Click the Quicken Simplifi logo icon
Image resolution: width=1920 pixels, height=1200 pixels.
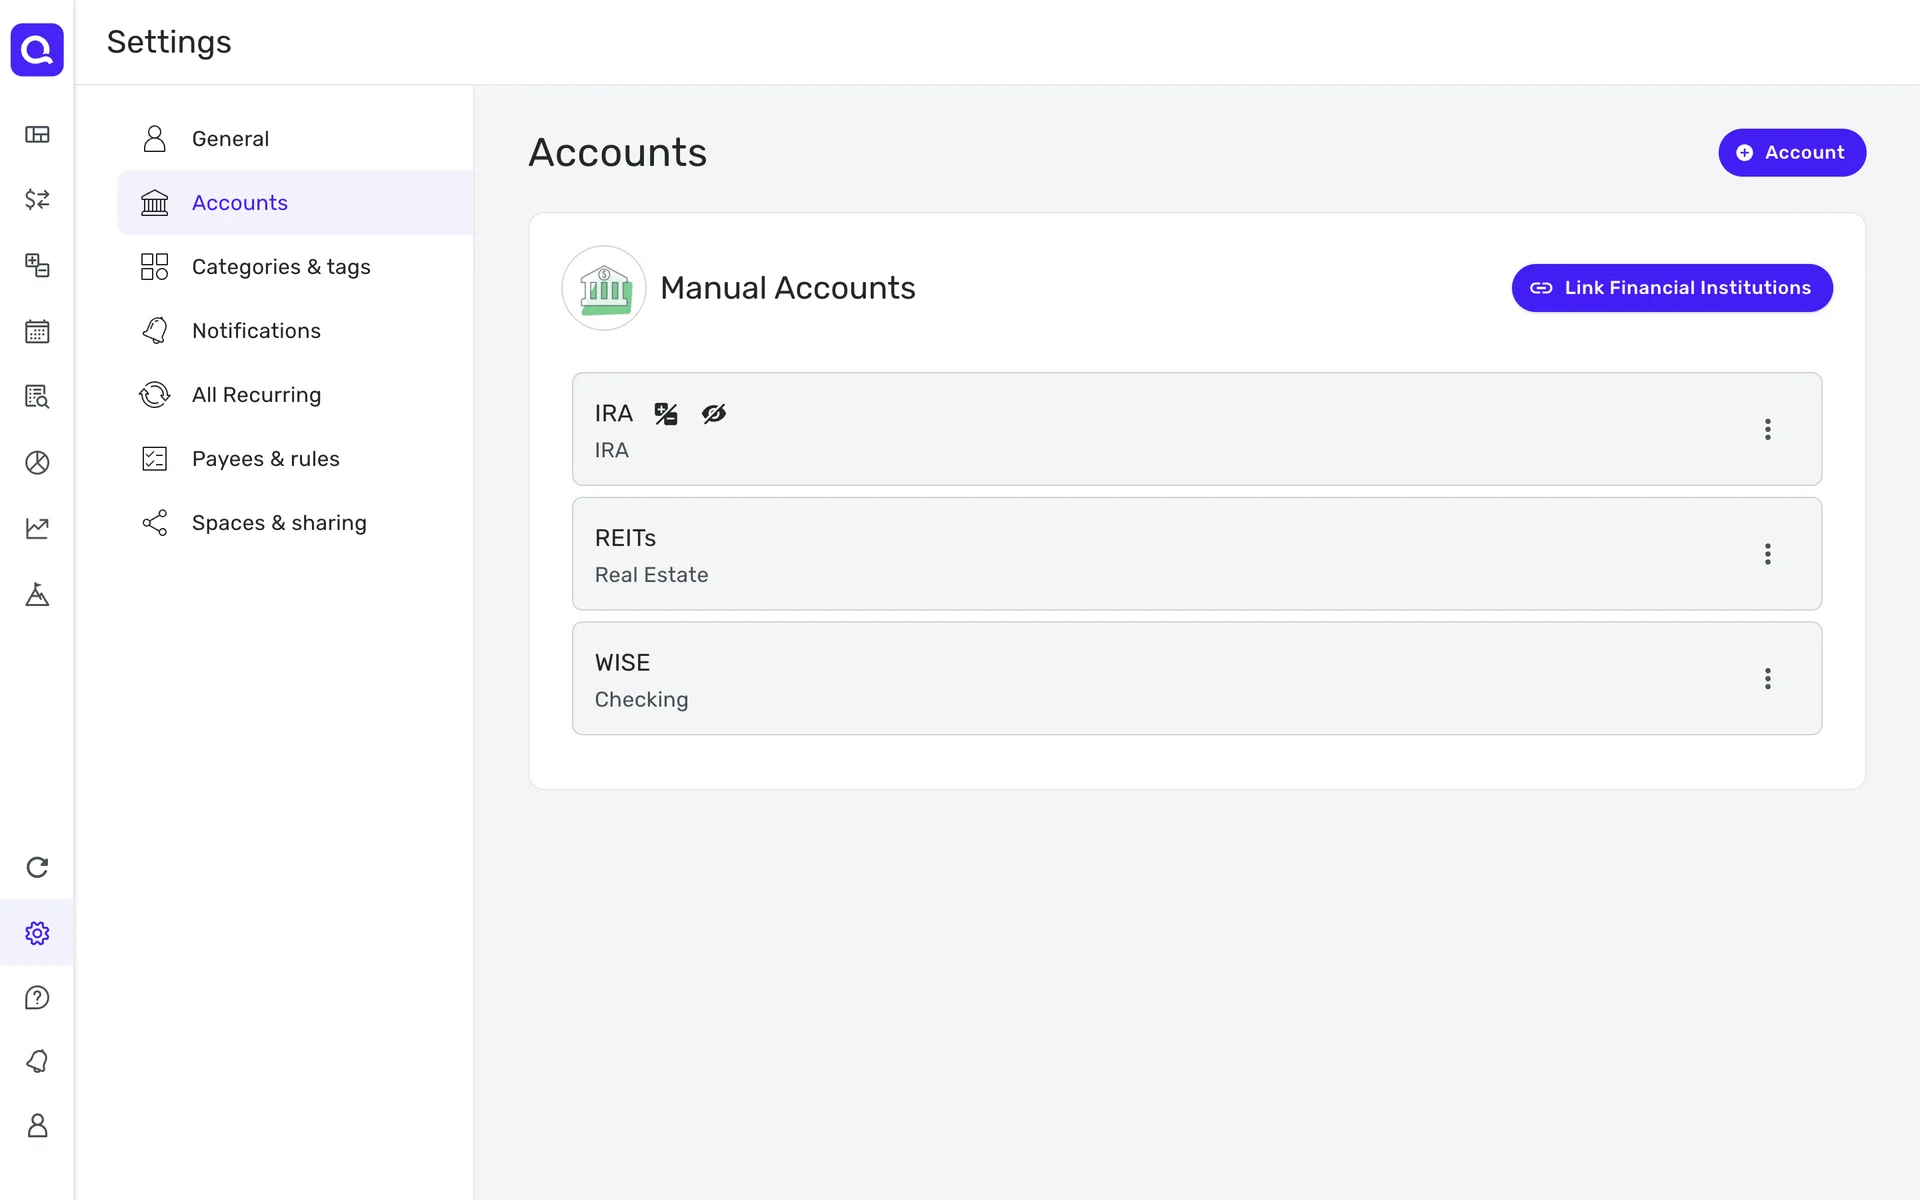tap(37, 49)
